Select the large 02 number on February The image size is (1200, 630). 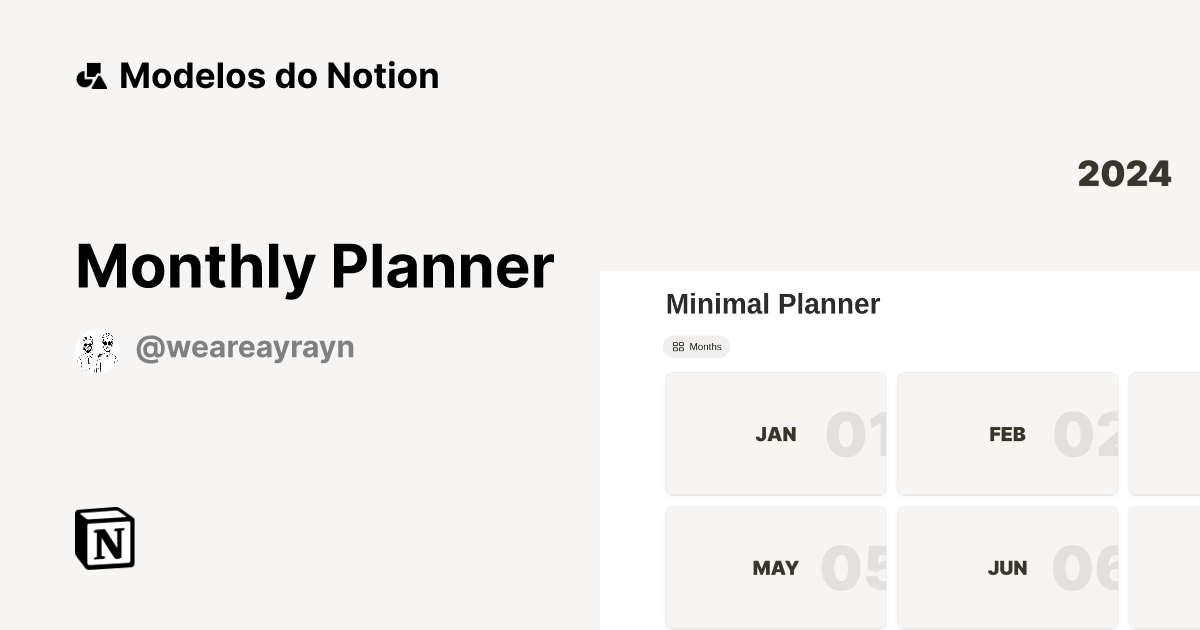point(1090,433)
